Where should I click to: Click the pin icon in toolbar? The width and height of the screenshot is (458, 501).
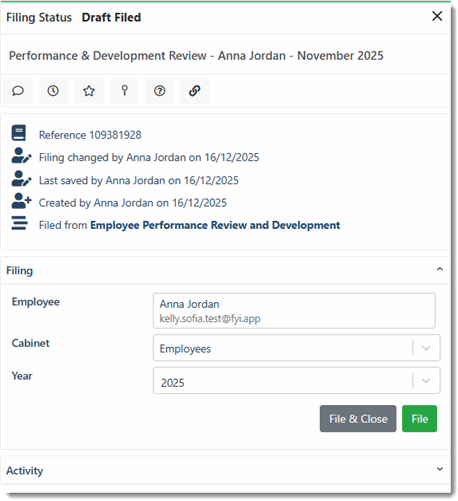pos(124,91)
